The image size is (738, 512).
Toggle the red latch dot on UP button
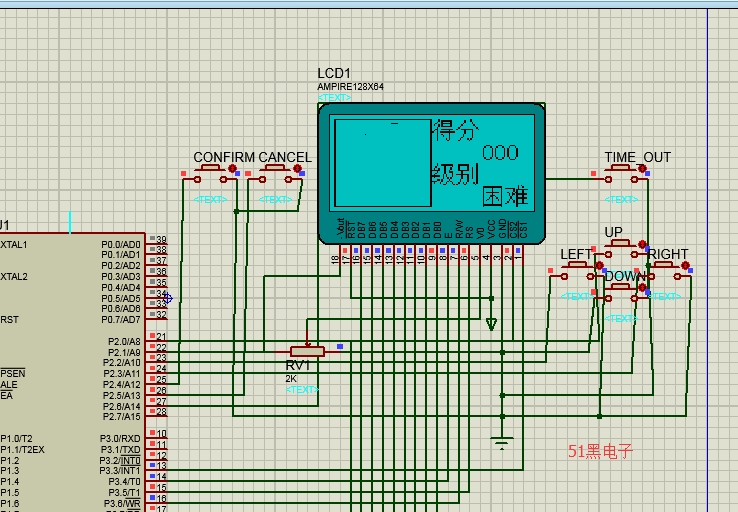pos(642,244)
